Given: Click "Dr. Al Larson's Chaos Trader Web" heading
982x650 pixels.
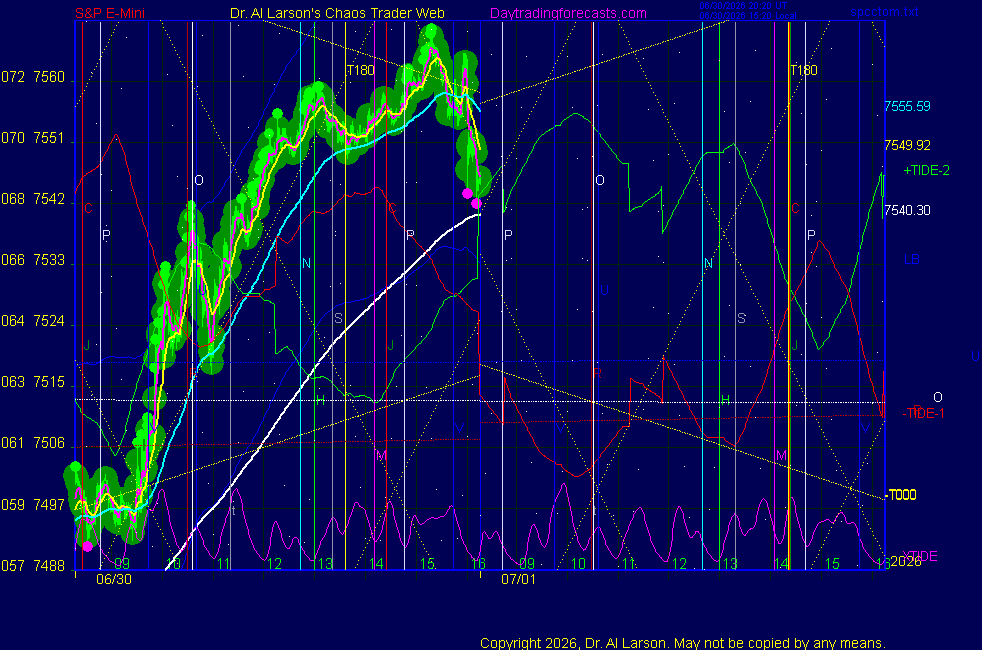Looking at the screenshot, I should click(x=337, y=13).
